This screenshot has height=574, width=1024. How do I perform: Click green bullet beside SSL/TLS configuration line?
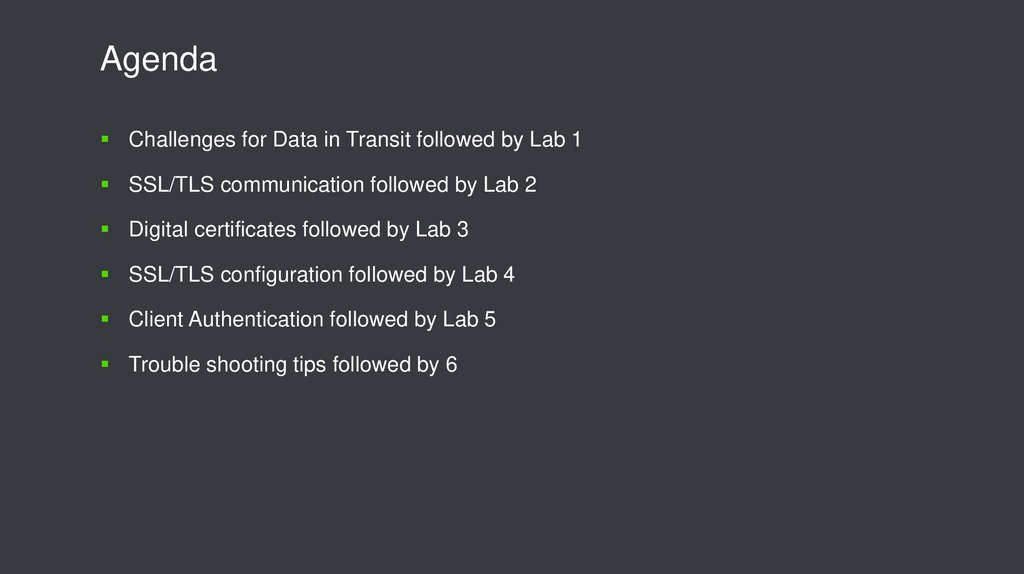[x=104, y=274]
